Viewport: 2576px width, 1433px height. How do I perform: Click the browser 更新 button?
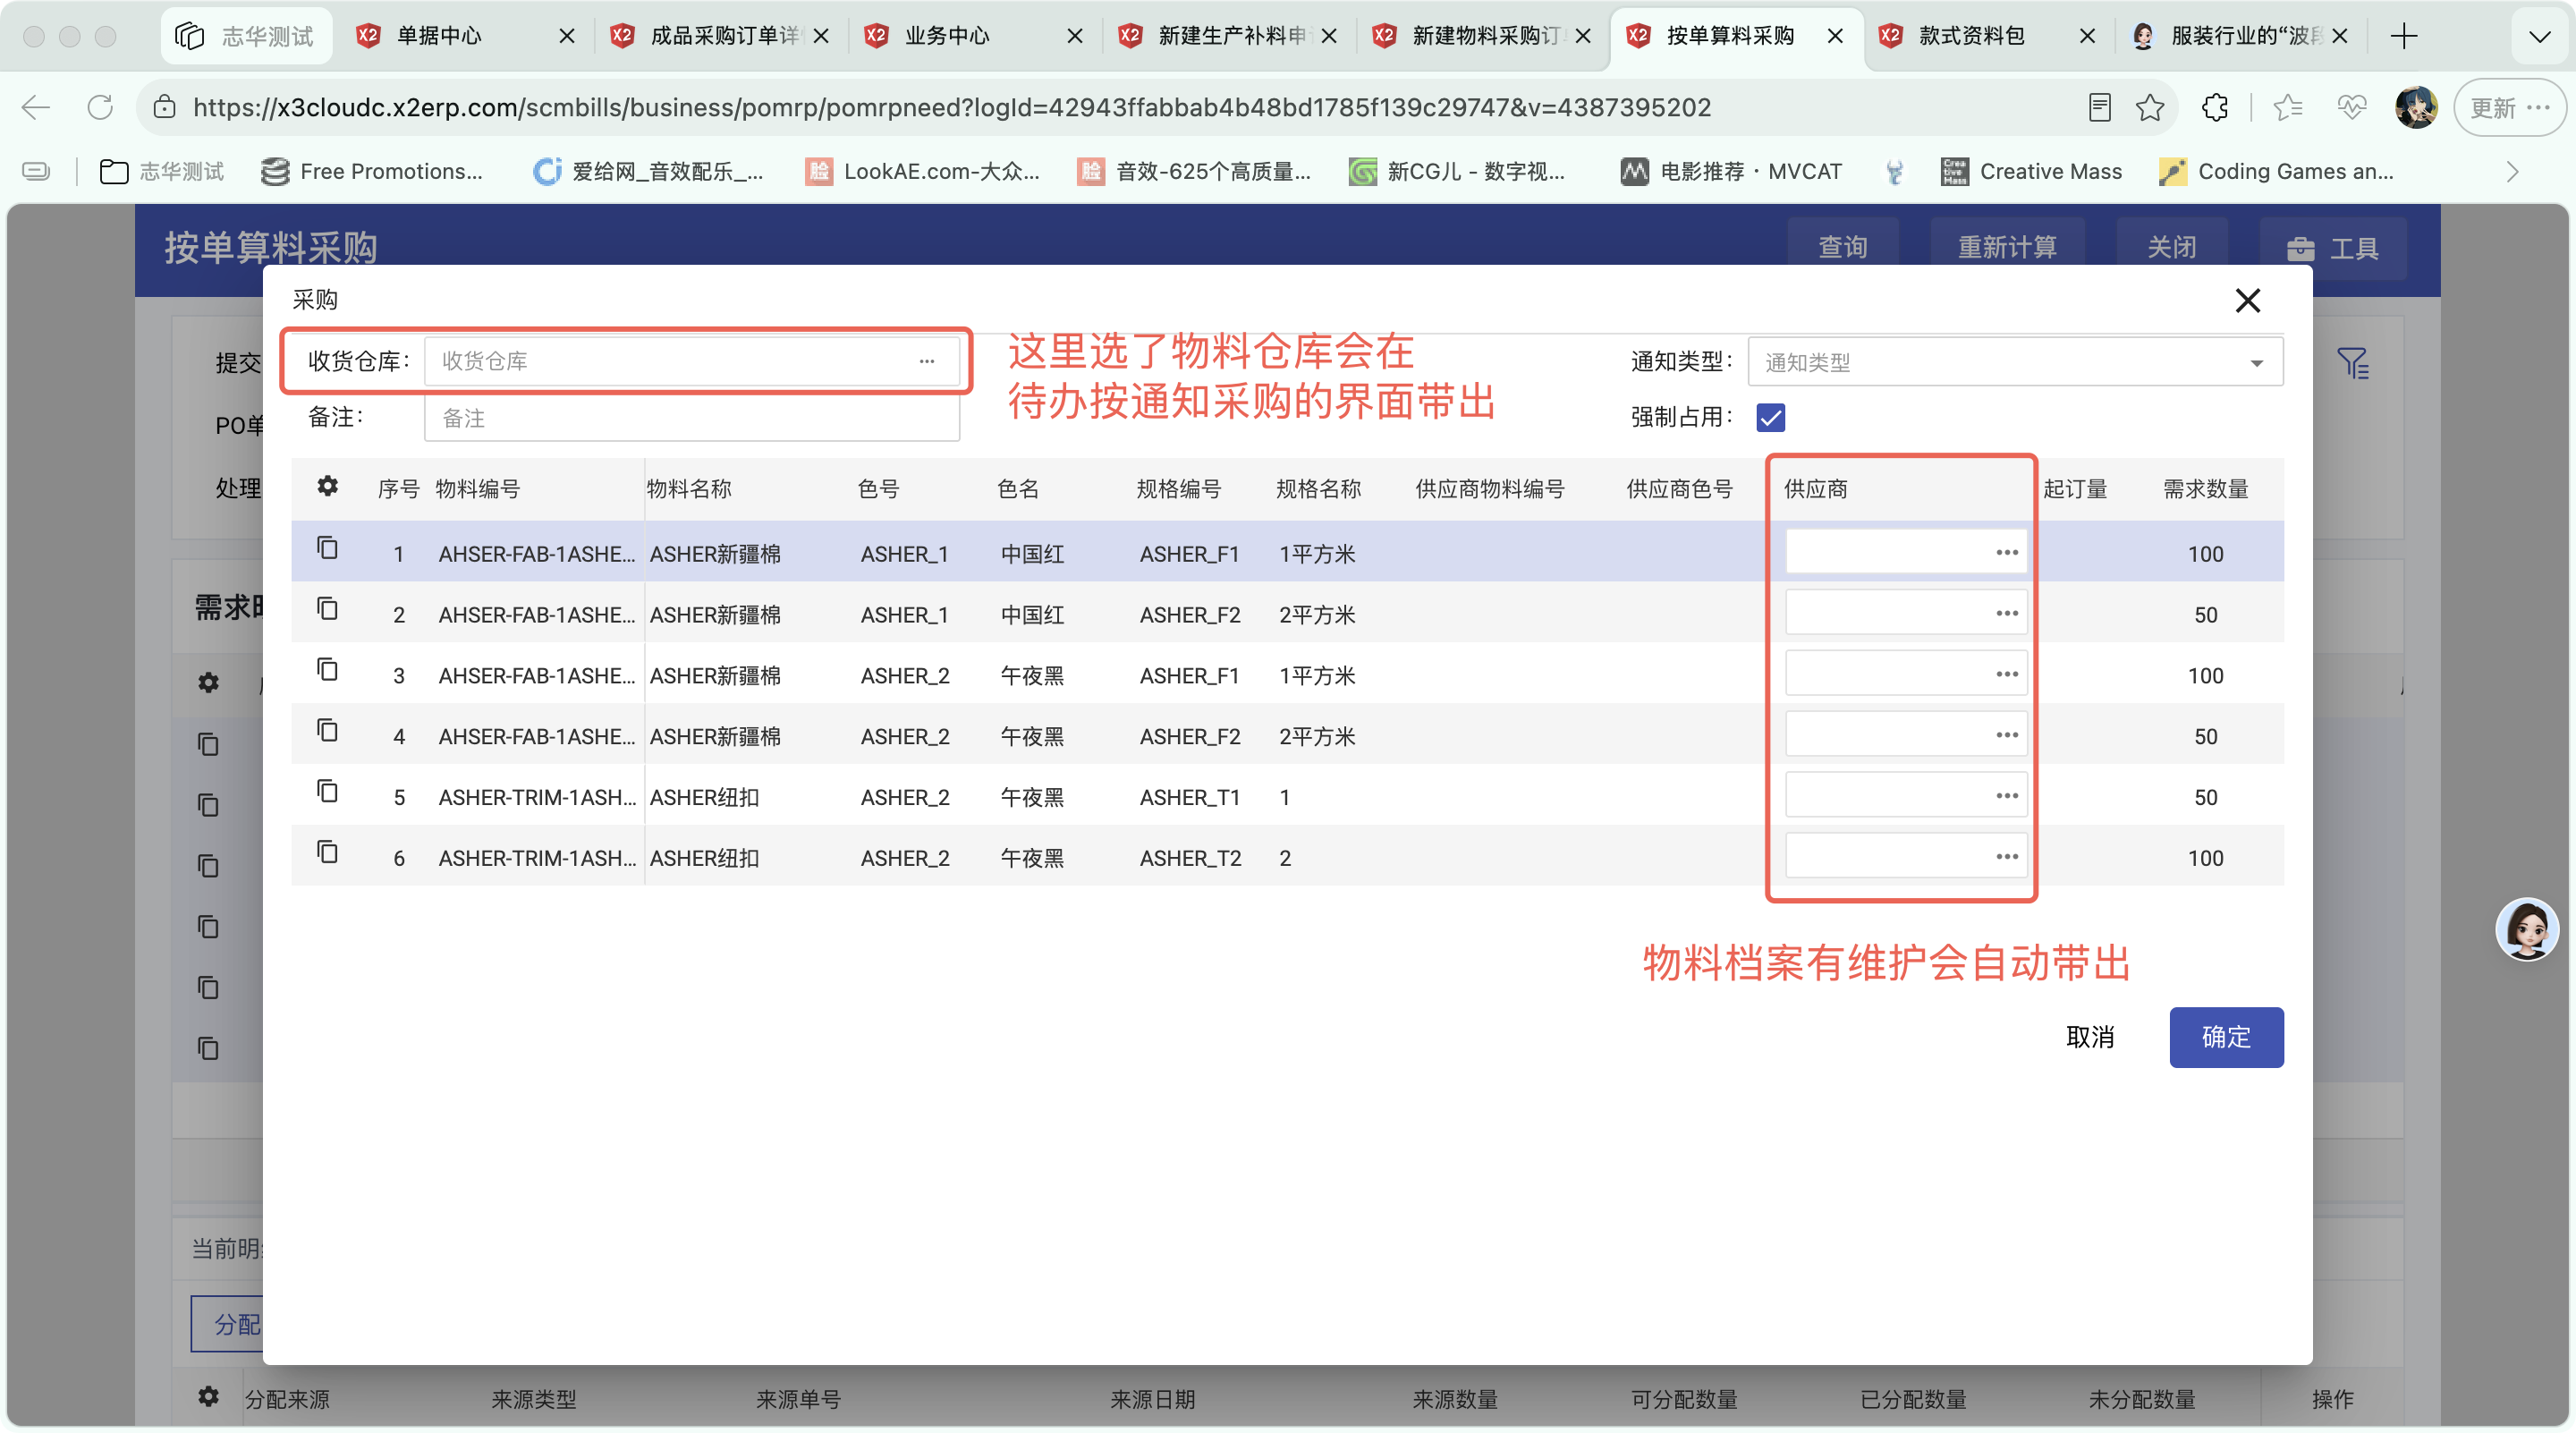tap(2508, 107)
